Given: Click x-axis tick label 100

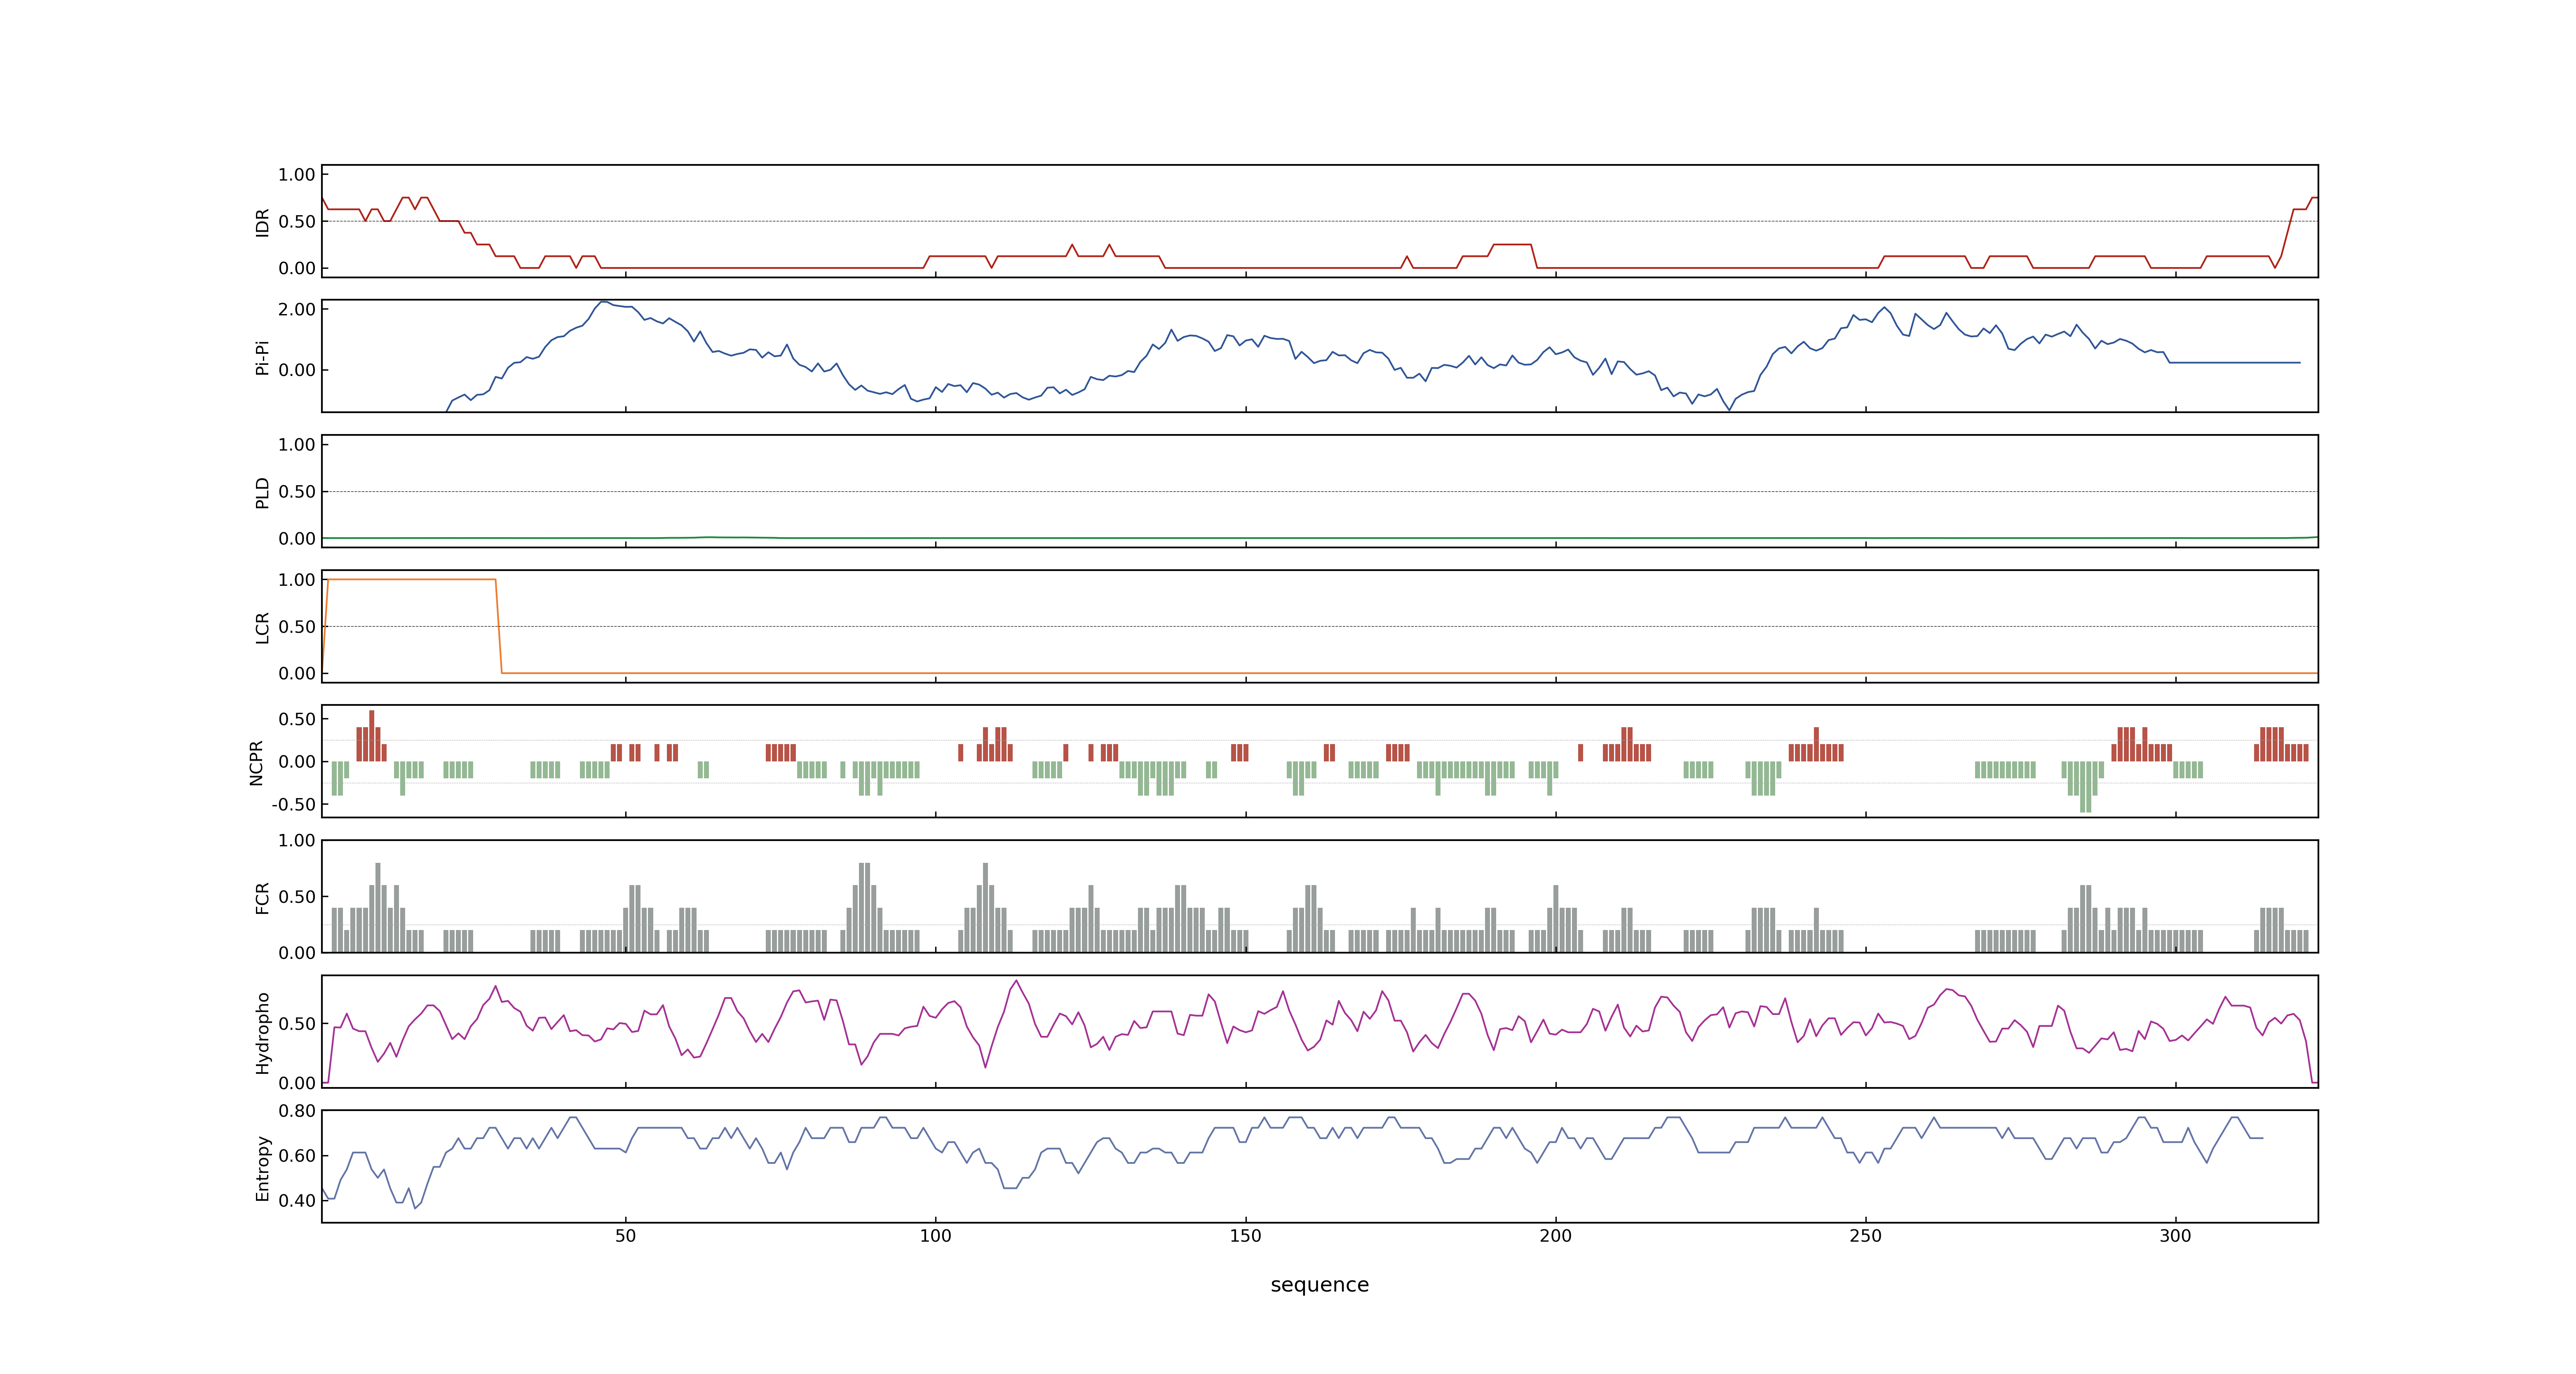Looking at the screenshot, I should 935,1235.
